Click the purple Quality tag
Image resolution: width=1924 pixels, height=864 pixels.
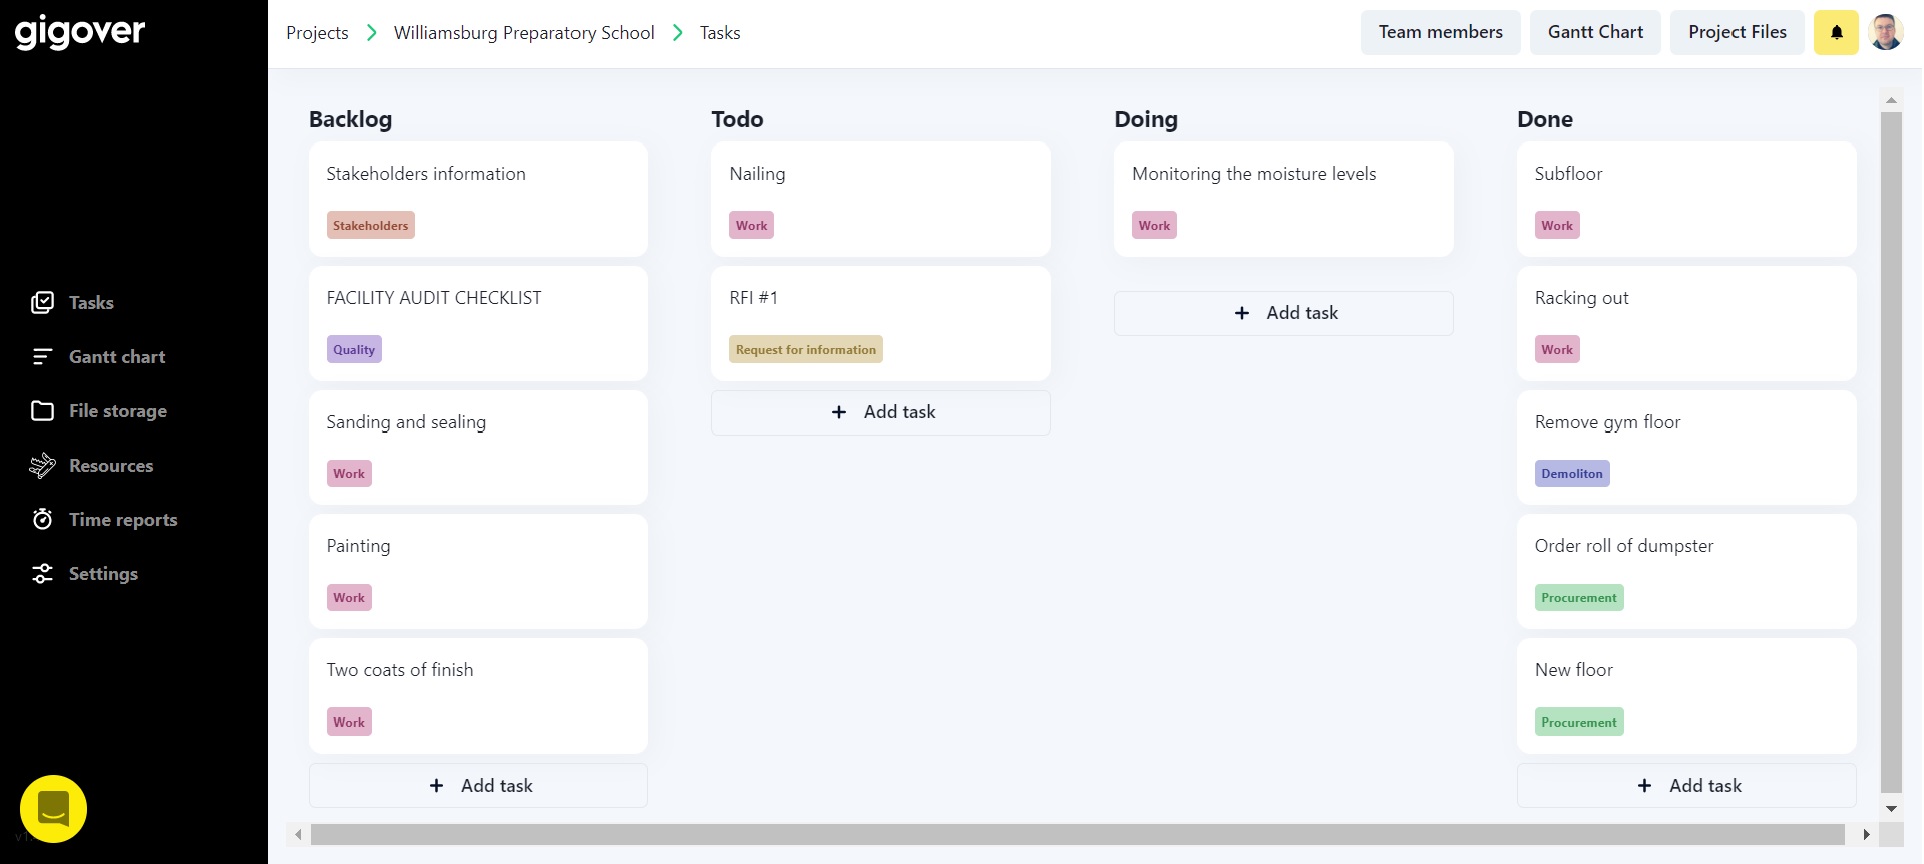pyautogui.click(x=354, y=350)
